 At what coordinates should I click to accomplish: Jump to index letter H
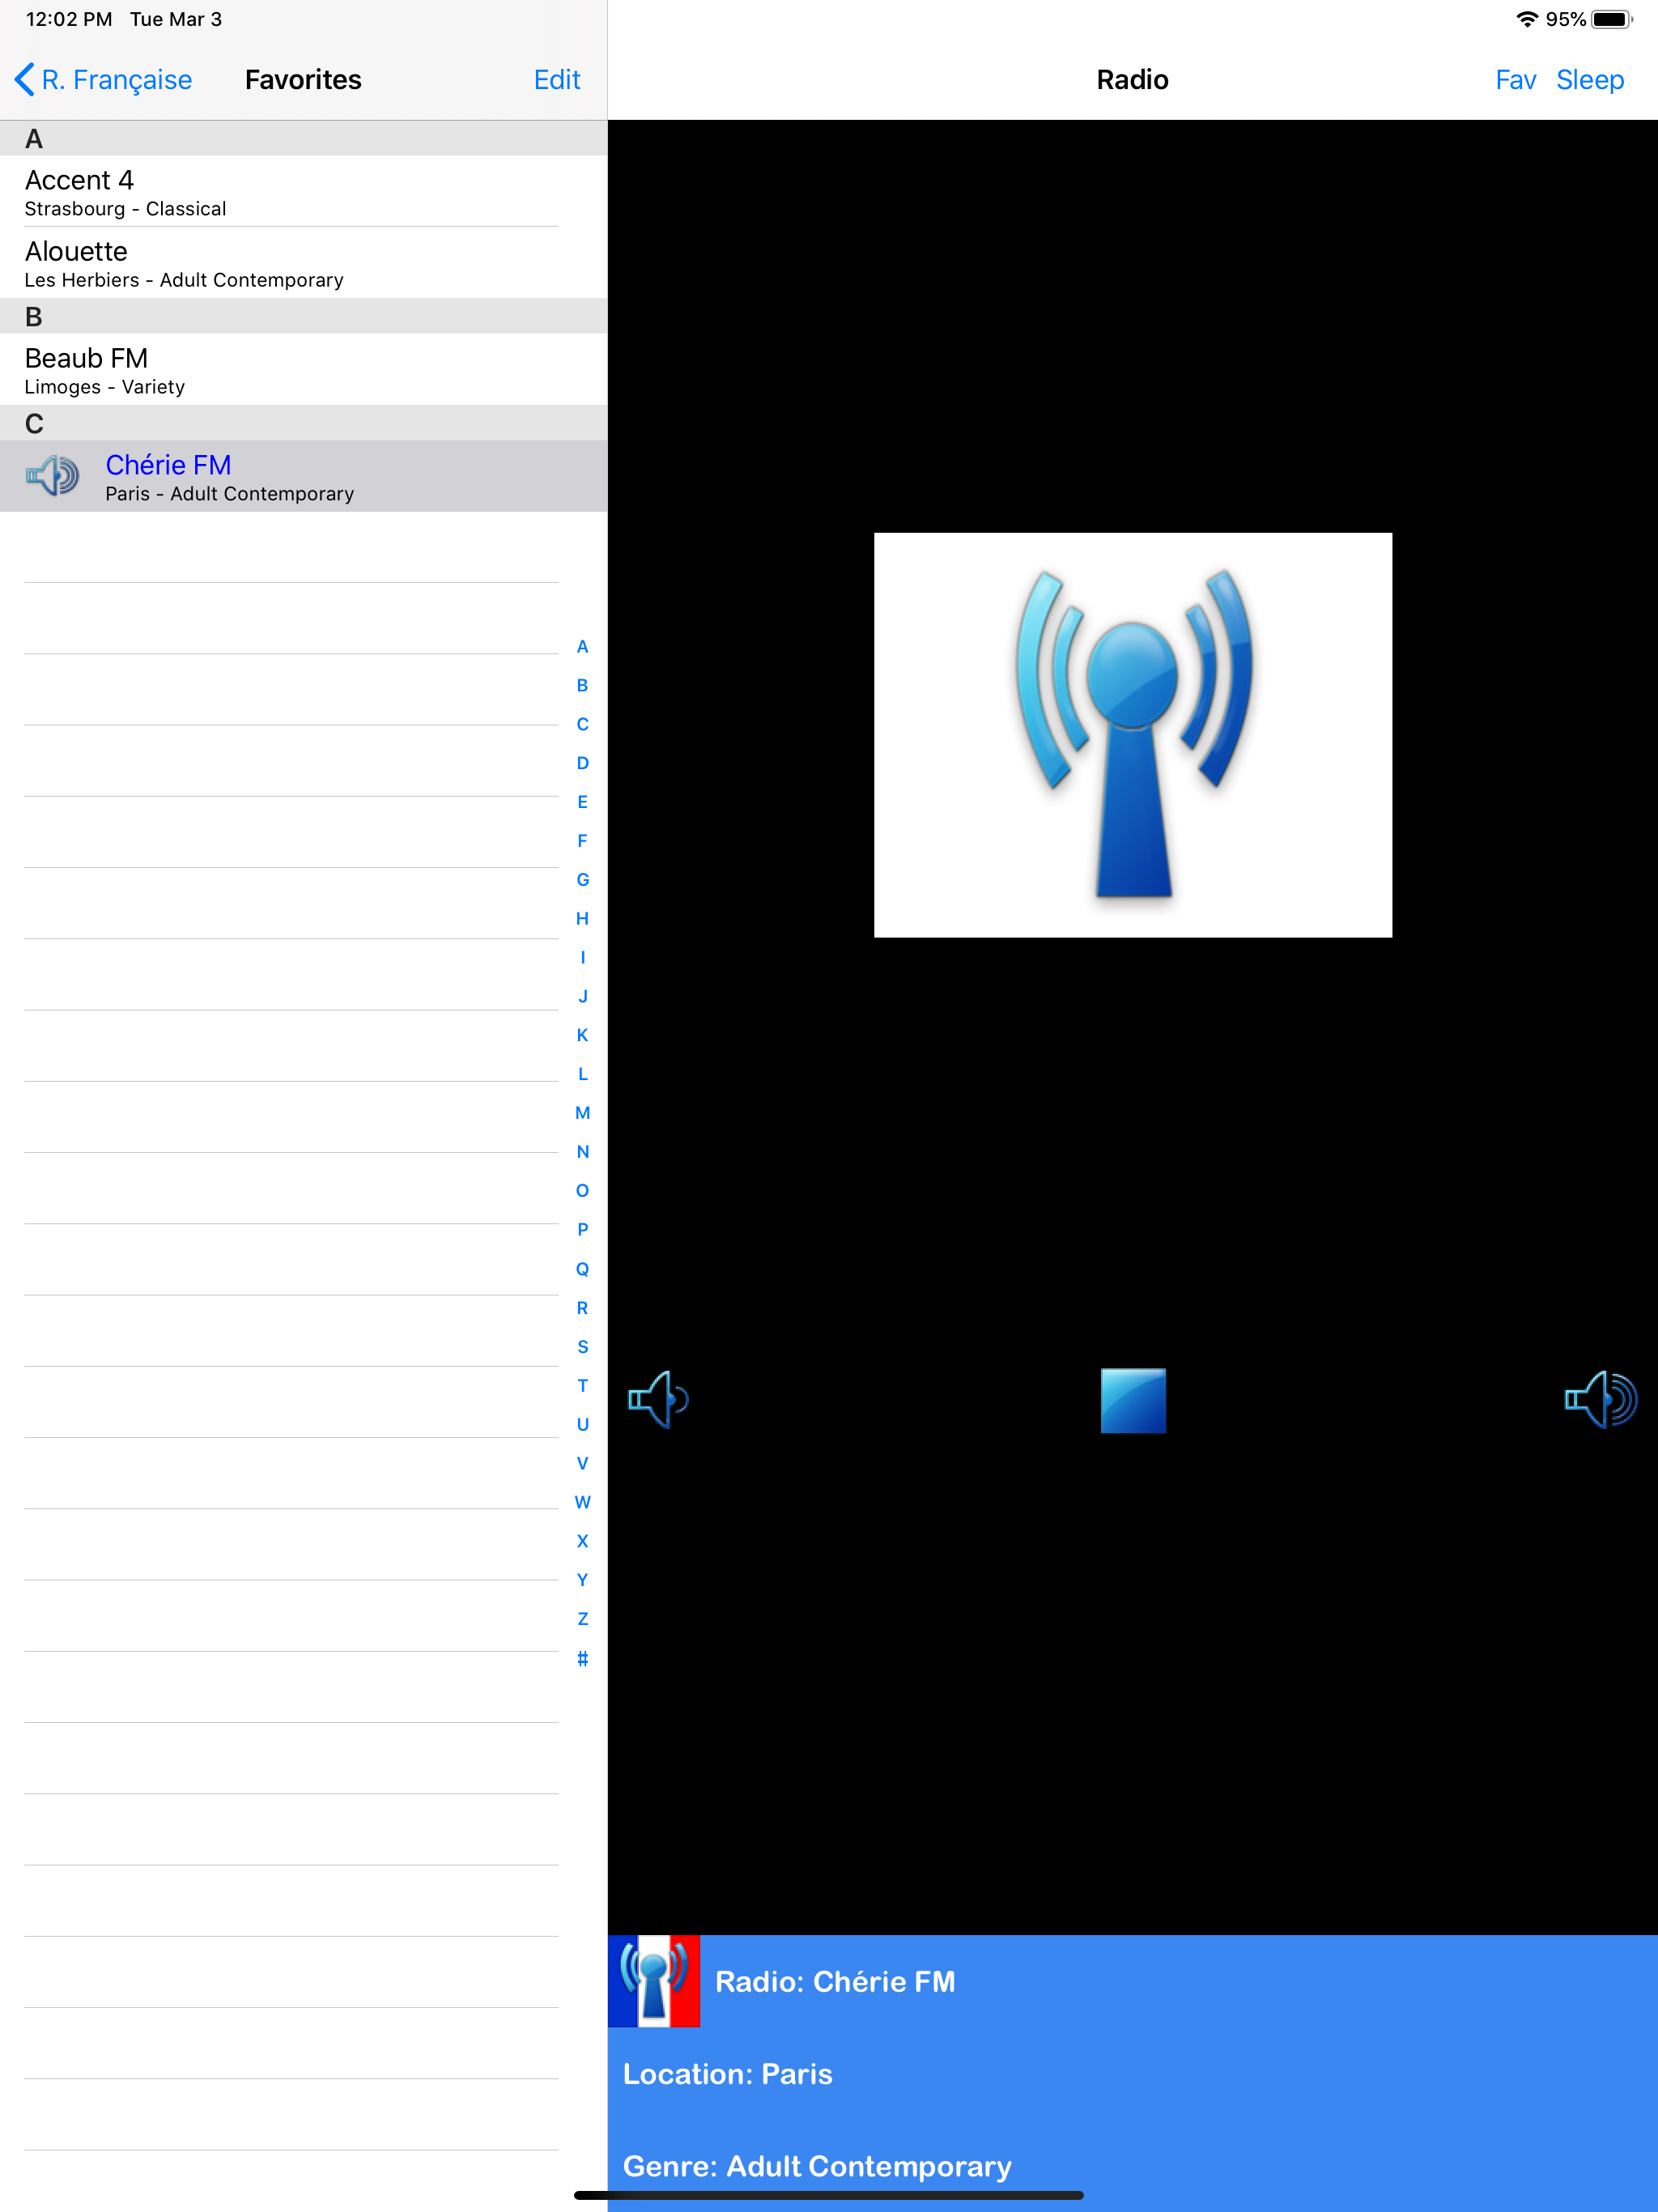[x=583, y=919]
